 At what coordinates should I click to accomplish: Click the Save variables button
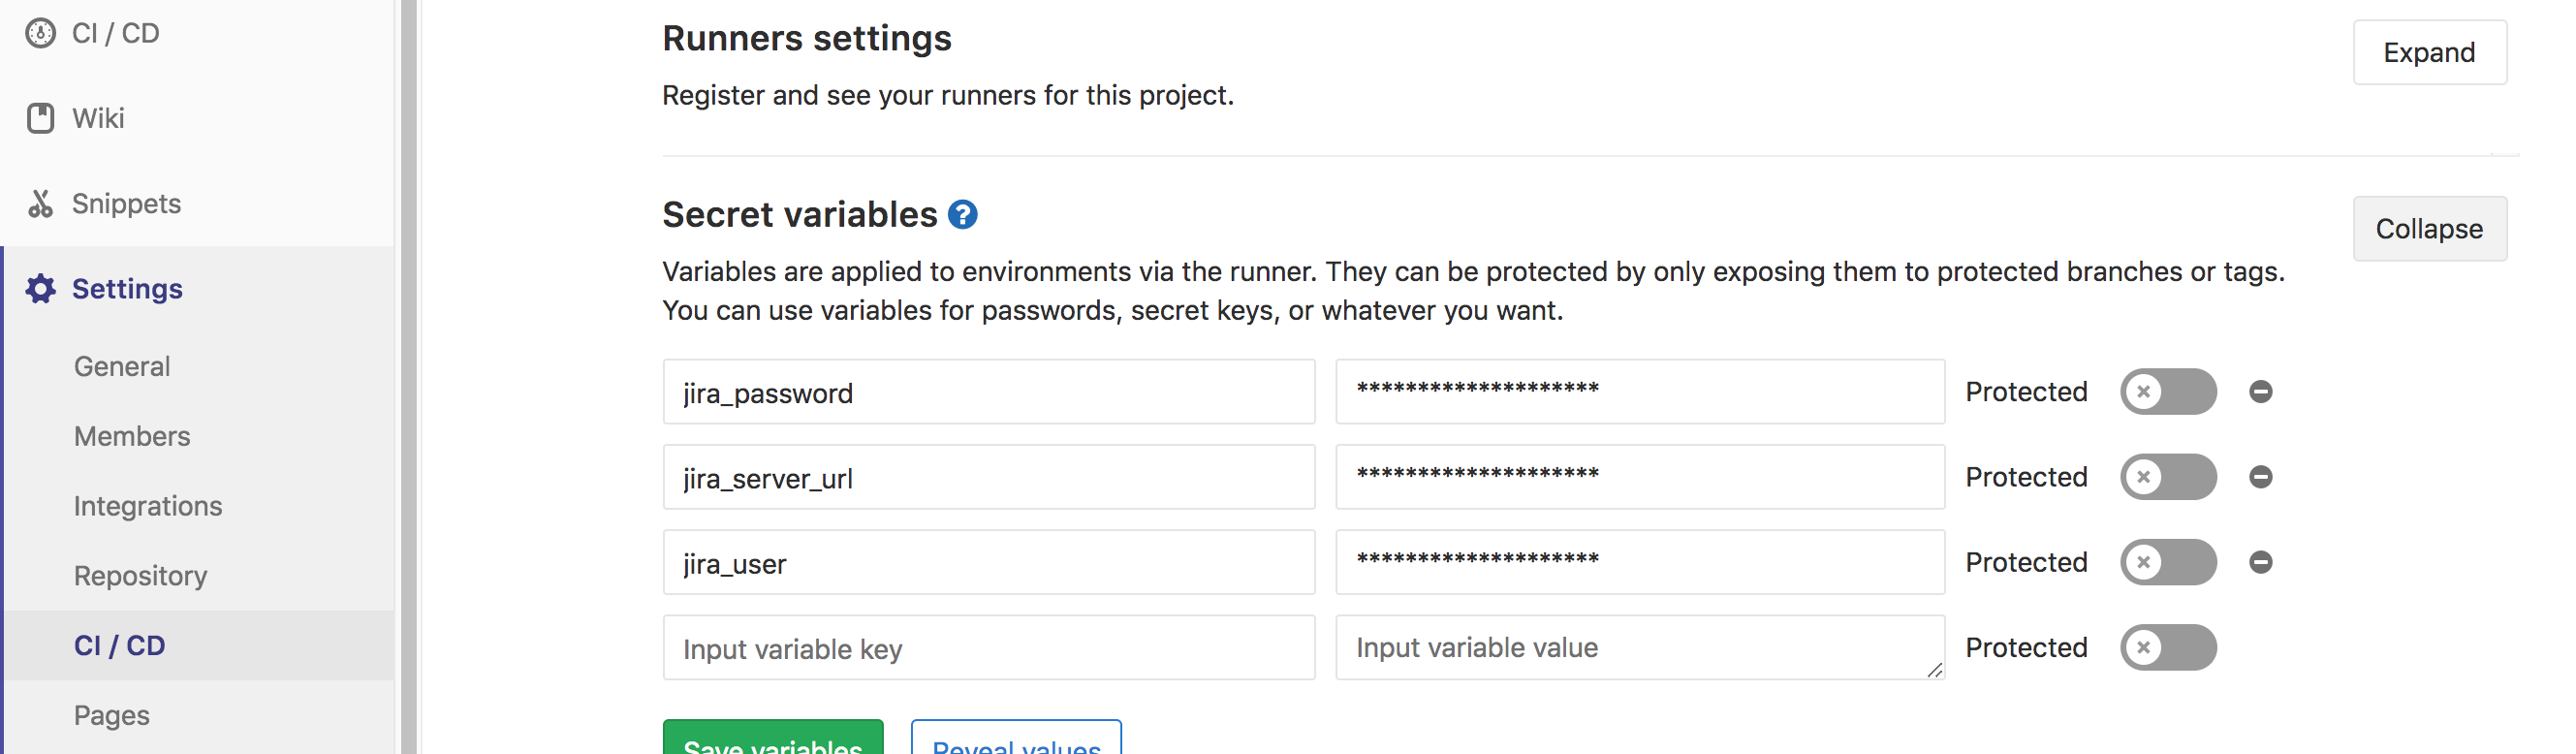coord(772,738)
